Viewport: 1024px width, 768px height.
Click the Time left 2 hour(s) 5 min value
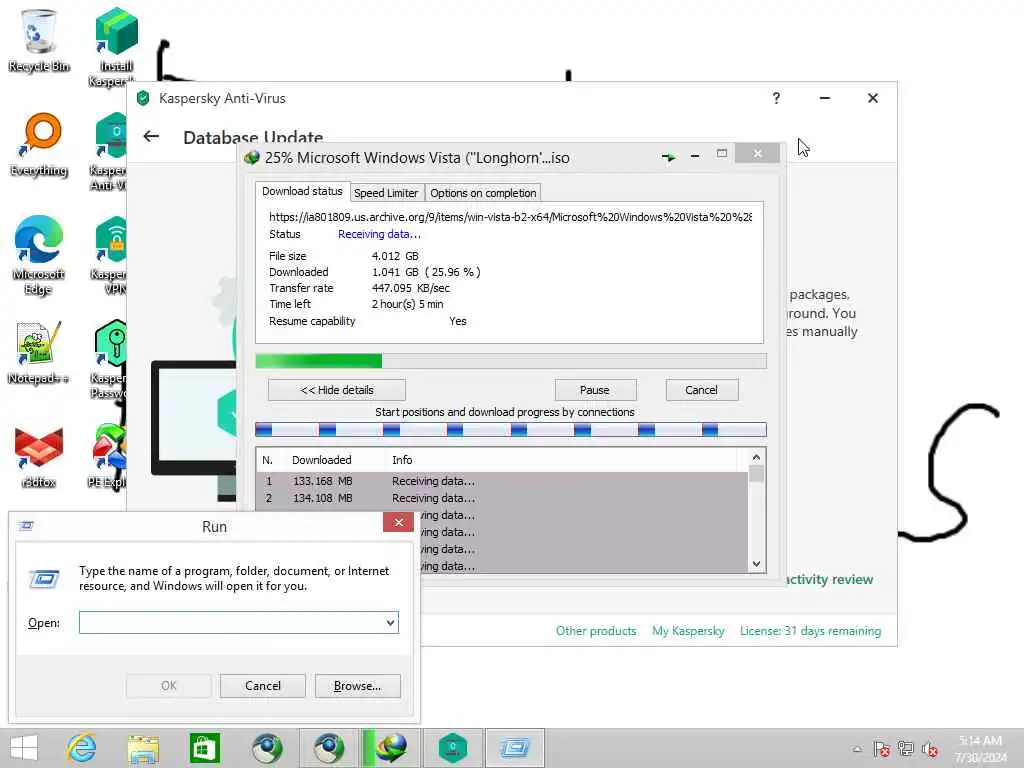[x=408, y=304]
